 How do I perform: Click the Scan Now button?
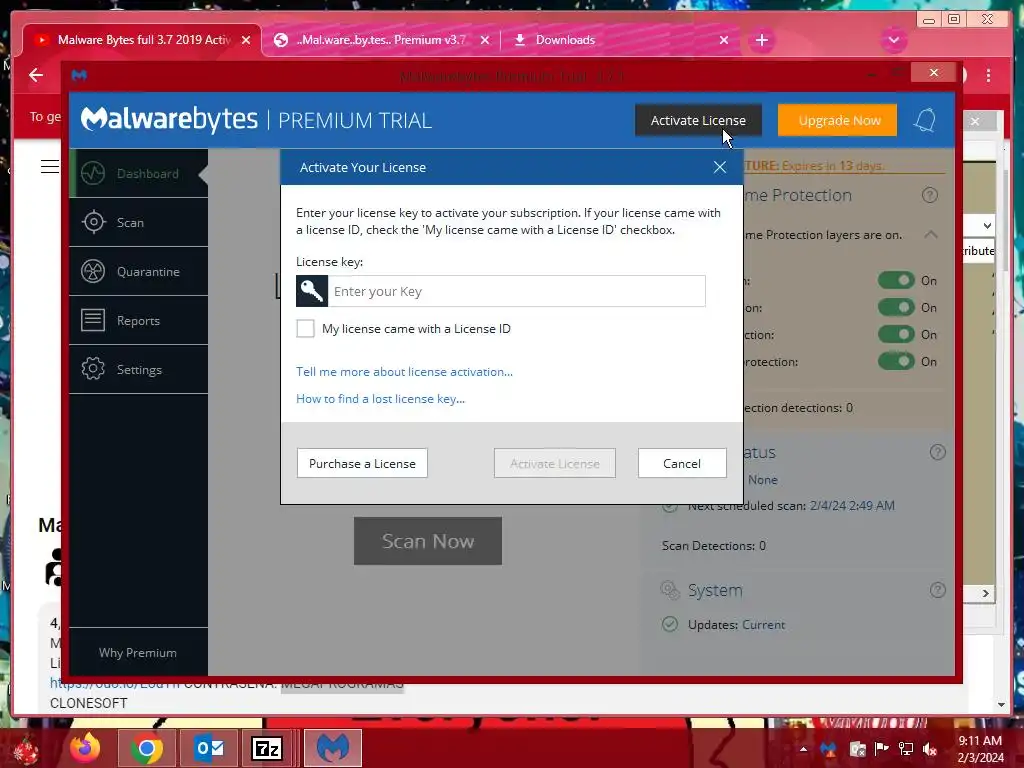tap(428, 541)
